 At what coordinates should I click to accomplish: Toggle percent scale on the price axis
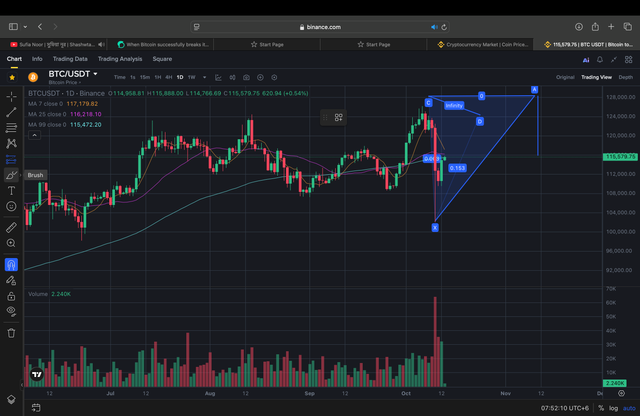(601, 408)
